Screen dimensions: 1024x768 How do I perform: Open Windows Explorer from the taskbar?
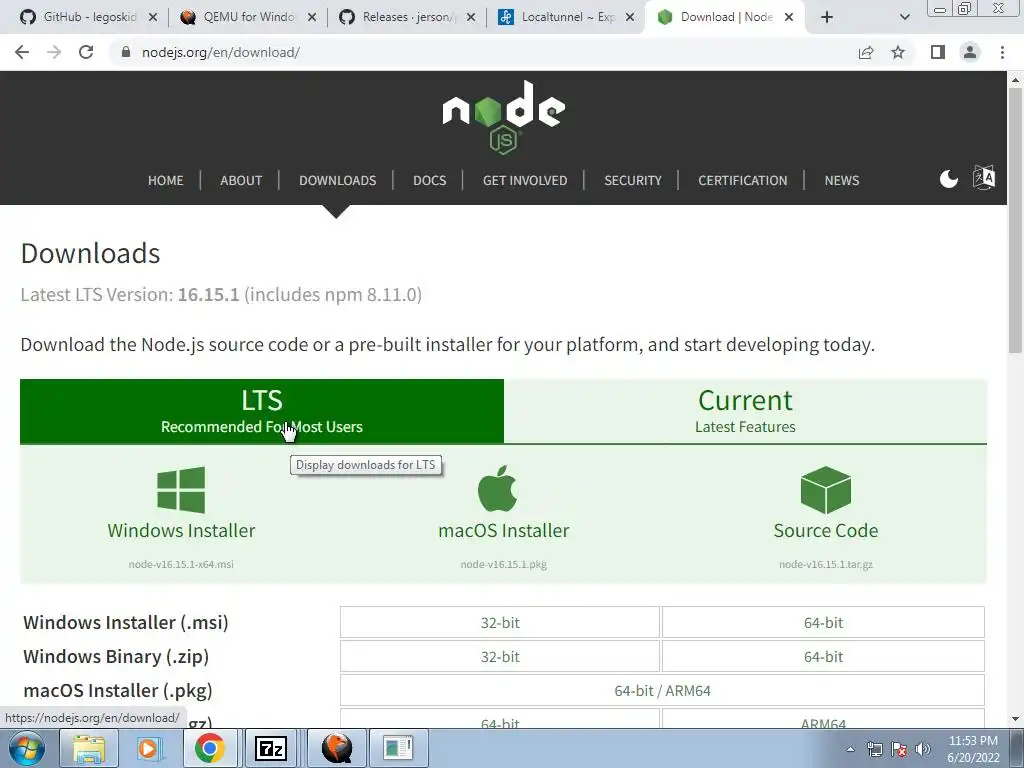click(89, 748)
